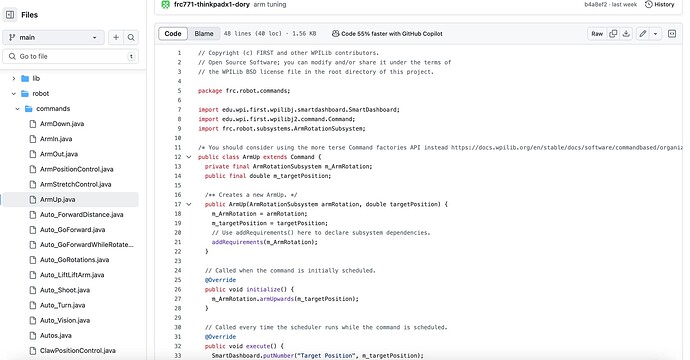Open frc771-thinkpadx1-dory author profile
Viewport: 690px width, 360px height.
pyautogui.click(x=212, y=4)
